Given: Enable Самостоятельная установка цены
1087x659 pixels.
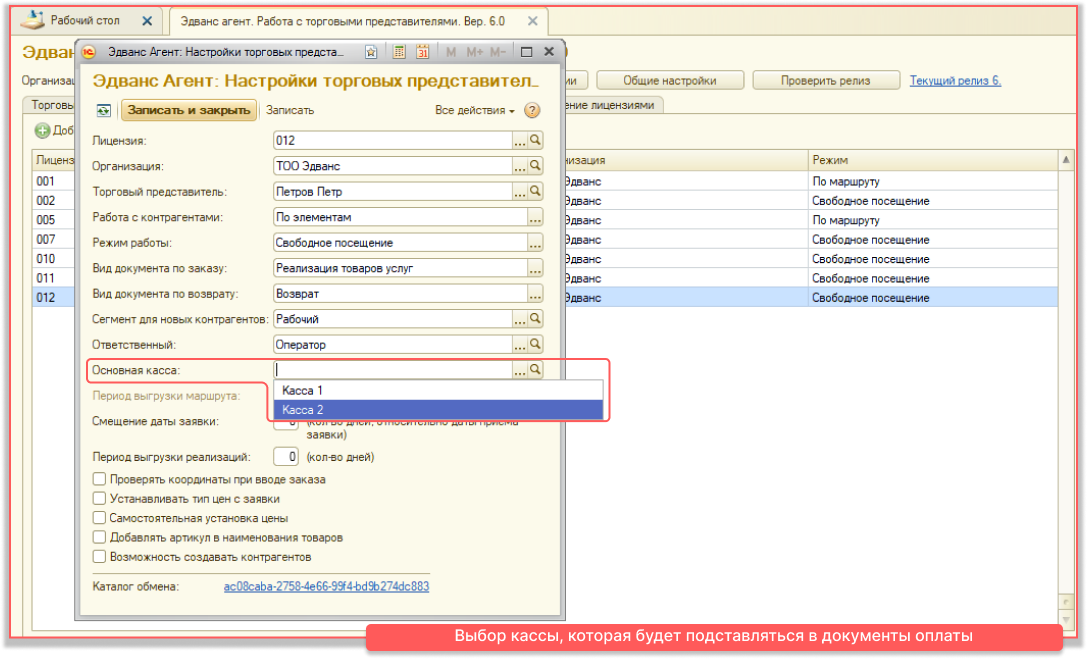Looking at the screenshot, I should (99, 518).
